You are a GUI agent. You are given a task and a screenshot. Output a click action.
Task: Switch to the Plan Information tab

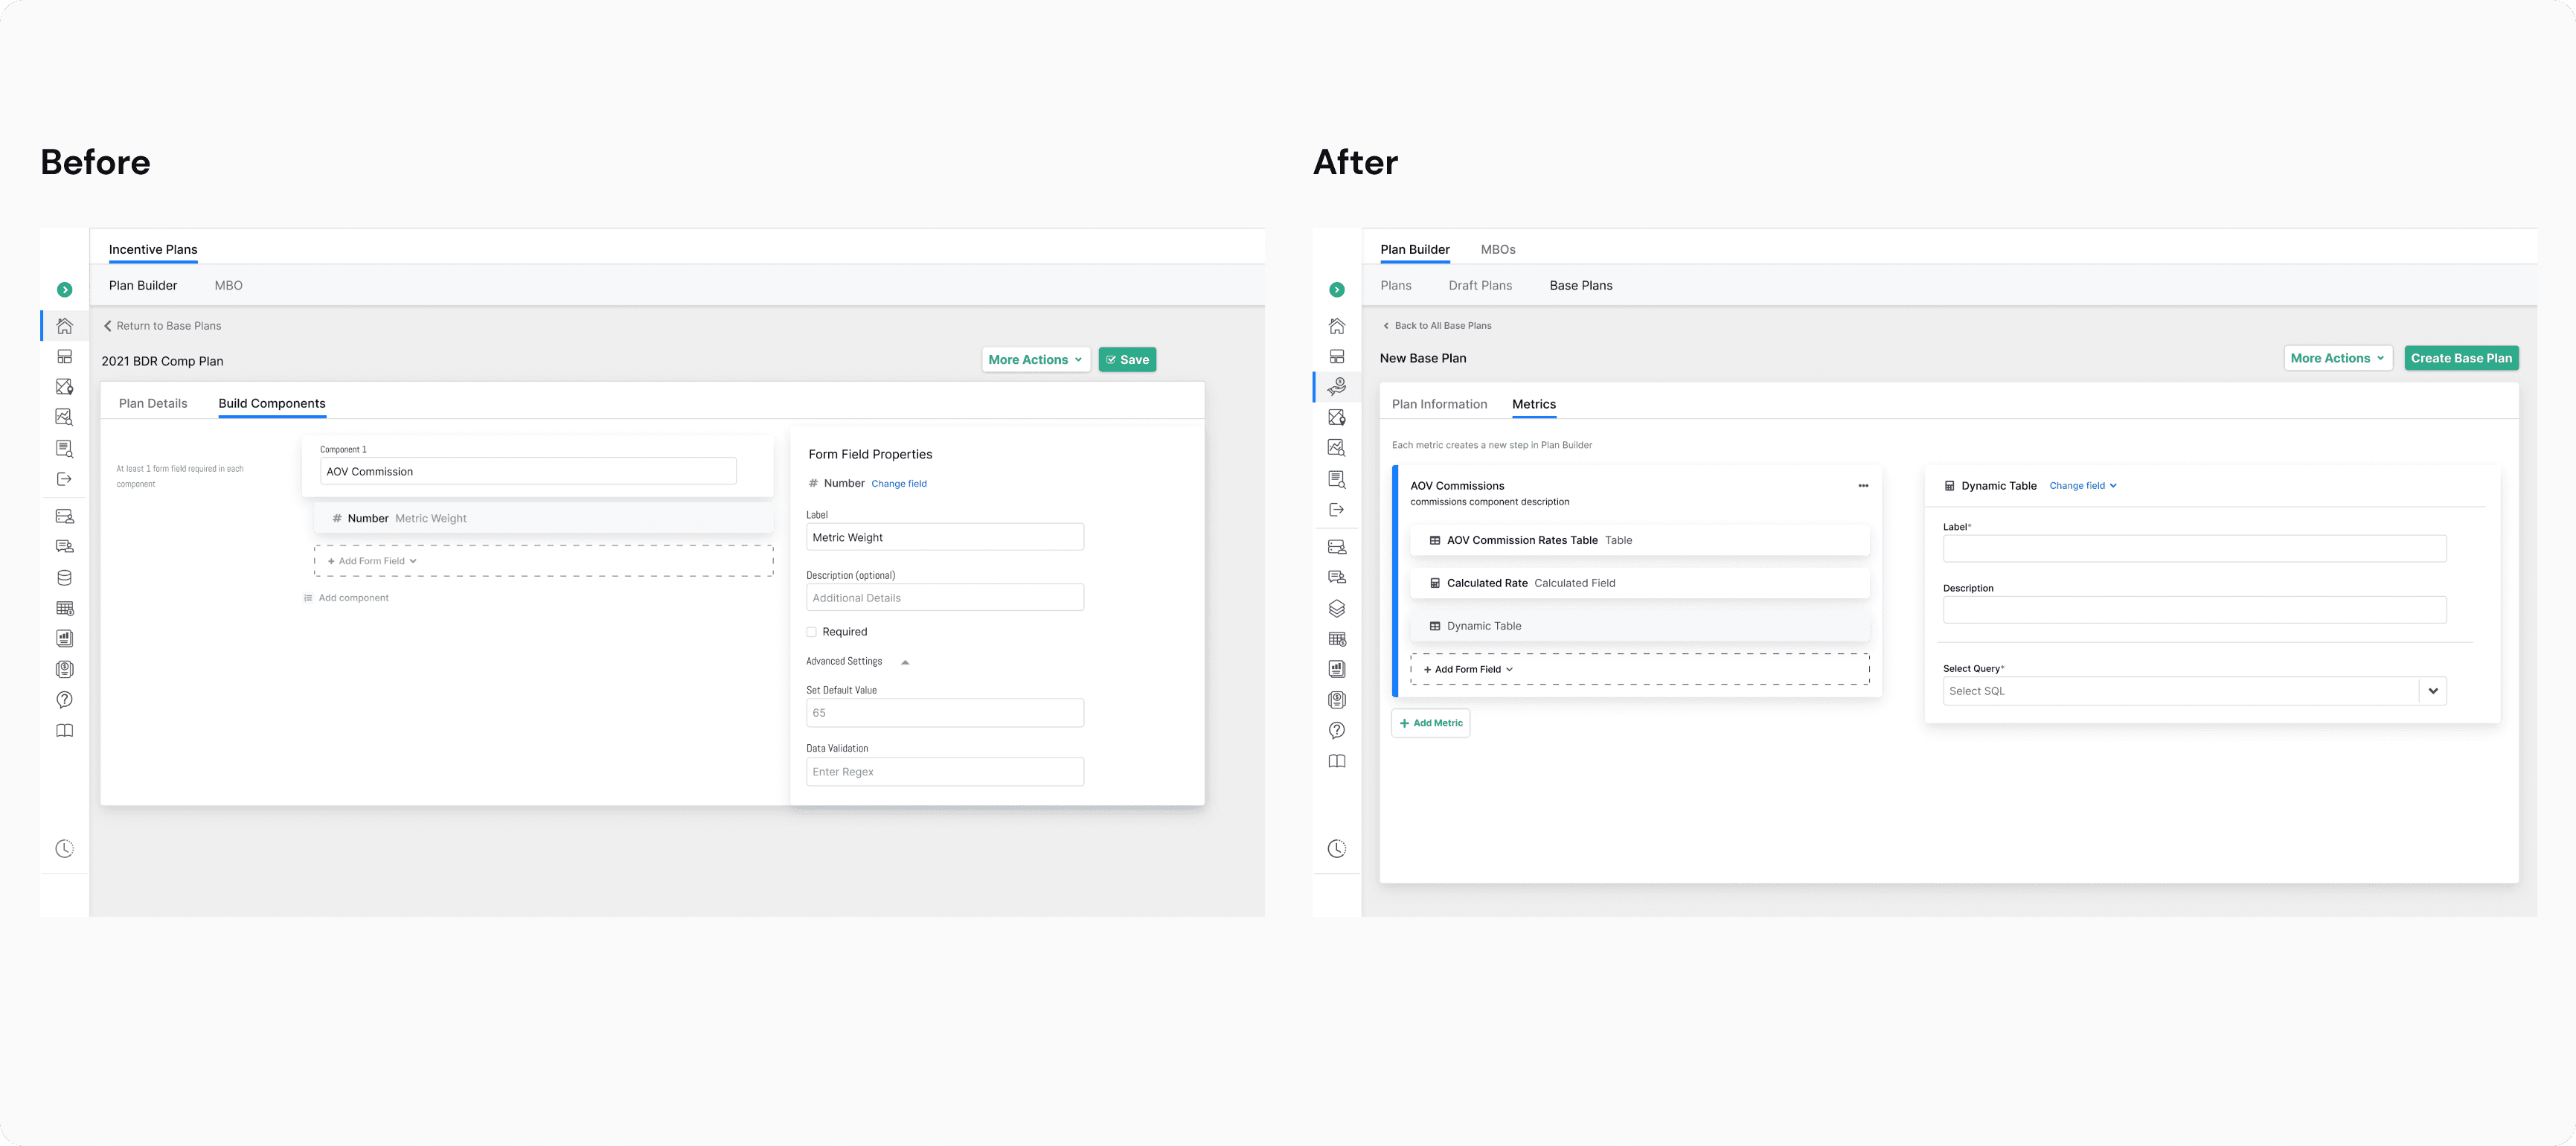pos(1438,404)
